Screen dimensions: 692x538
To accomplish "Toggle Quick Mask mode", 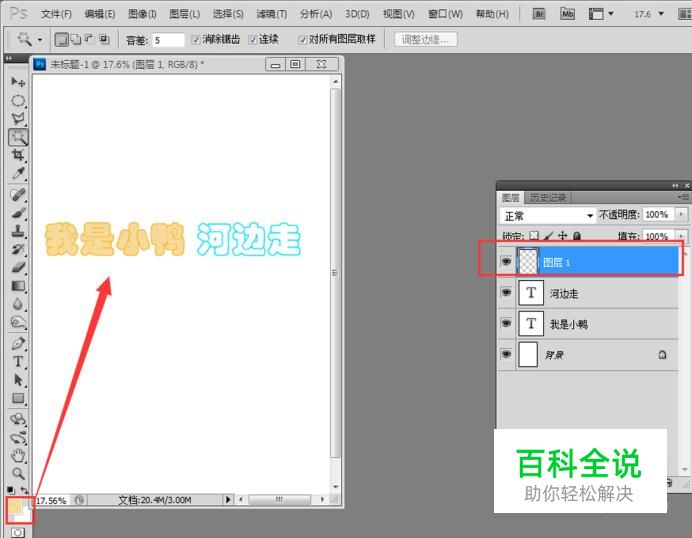I will click(x=17, y=532).
